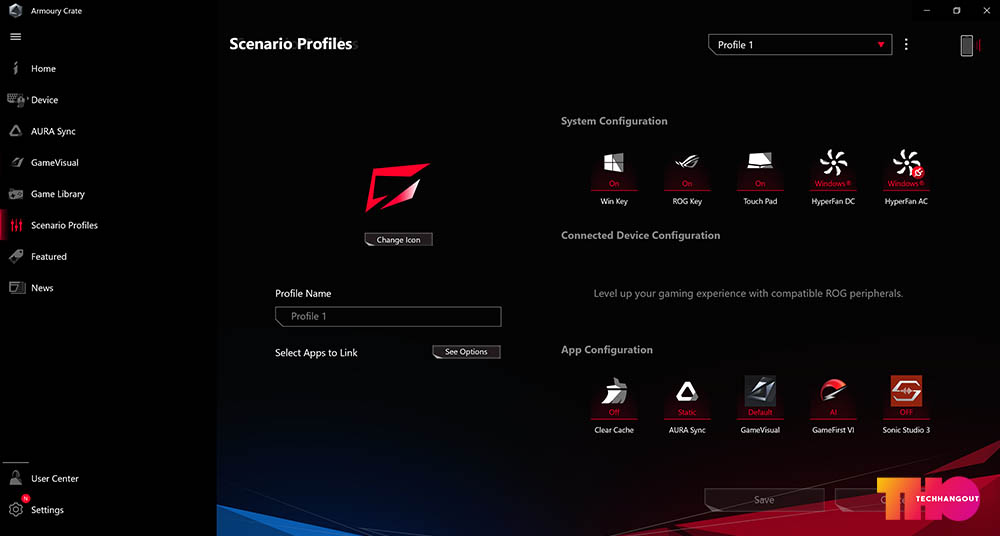
Task: Click the Armoury Crate logo in title bar
Action: point(16,10)
